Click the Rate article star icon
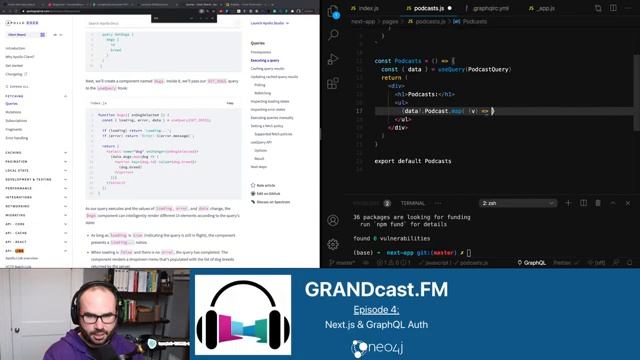 [253, 185]
